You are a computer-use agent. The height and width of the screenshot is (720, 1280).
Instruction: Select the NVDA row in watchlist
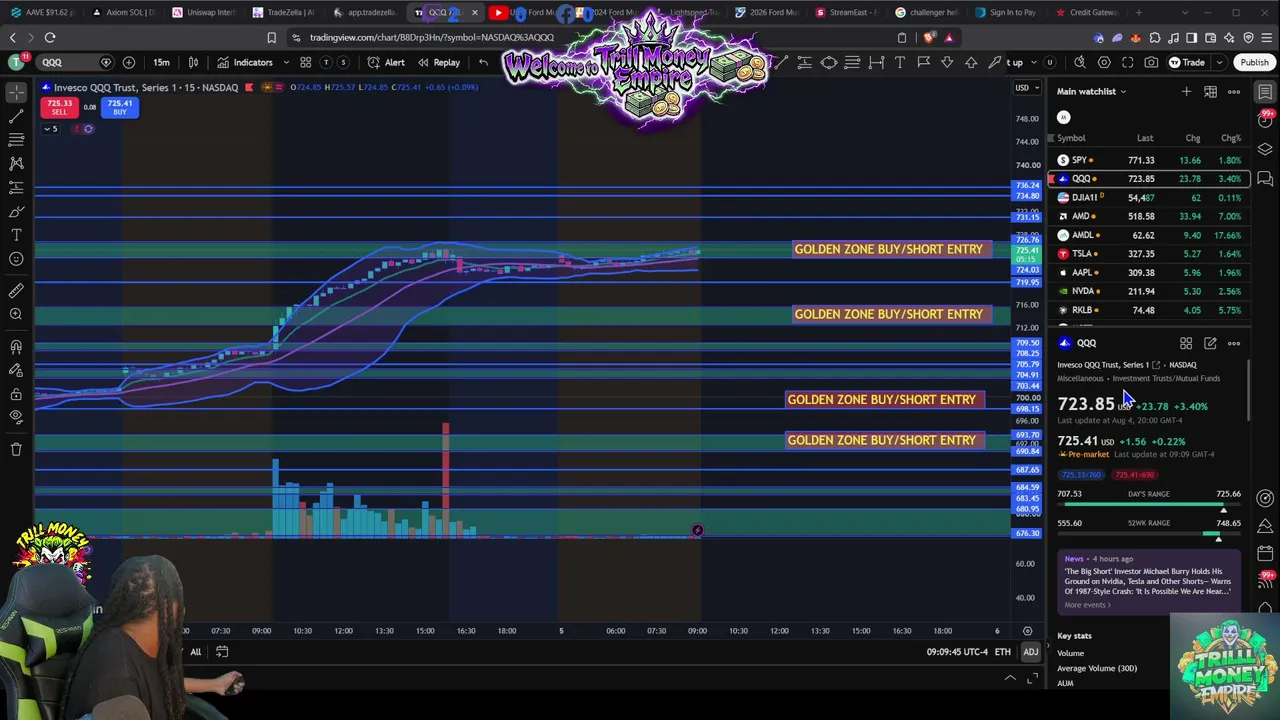click(x=1148, y=291)
